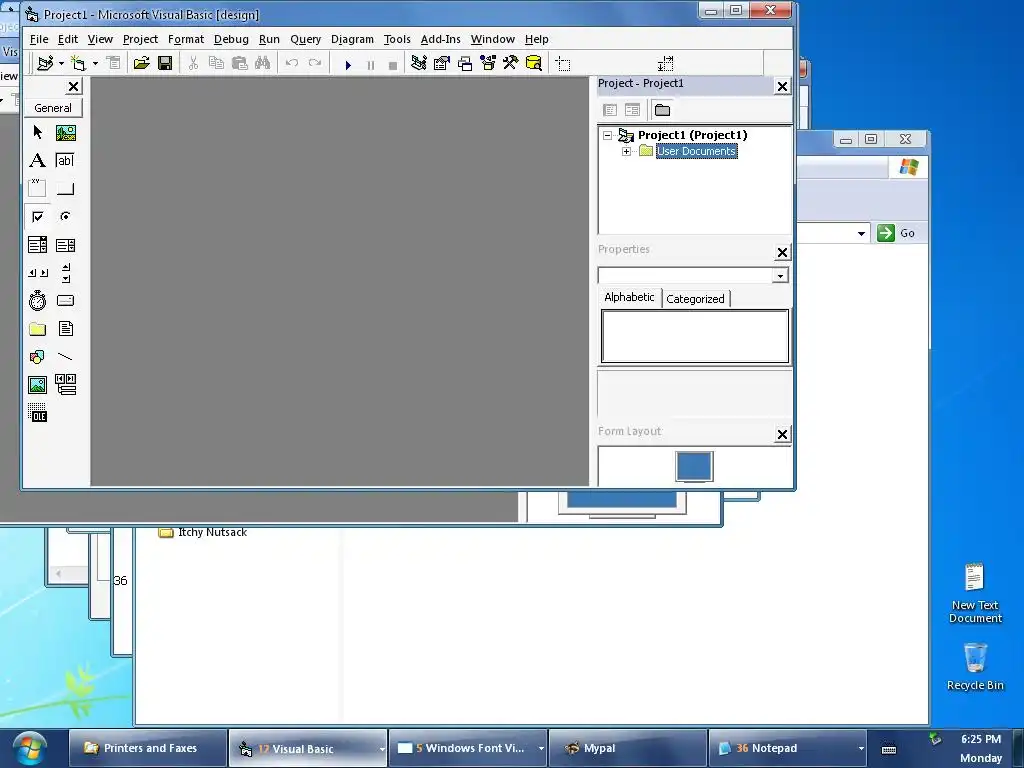Viewport: 1024px width, 768px height.
Task: Click the Copy toolbar icon
Action: [x=216, y=63]
